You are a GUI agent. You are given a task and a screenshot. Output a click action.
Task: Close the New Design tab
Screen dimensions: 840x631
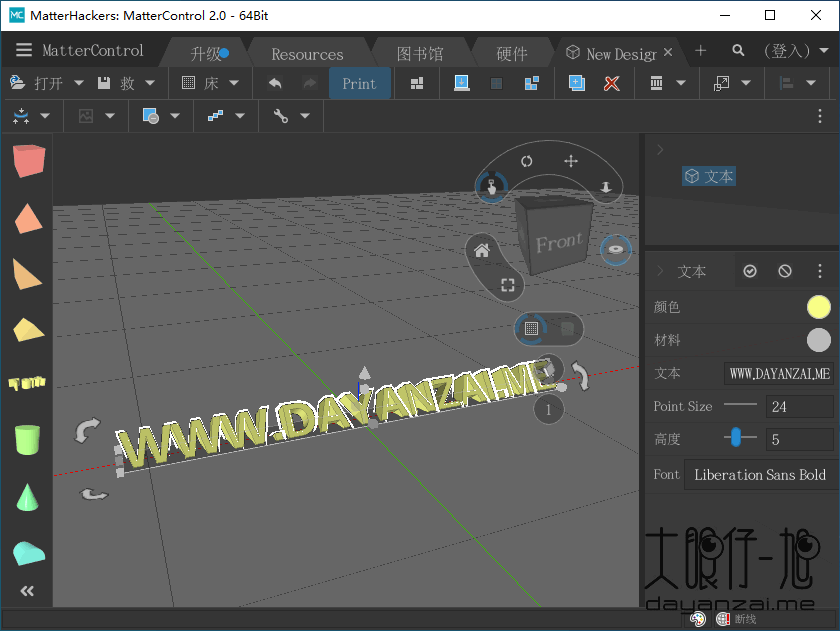(x=668, y=52)
